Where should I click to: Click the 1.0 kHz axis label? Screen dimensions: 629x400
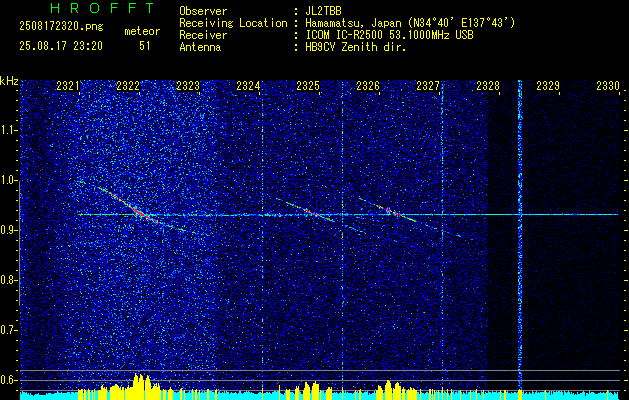(8, 180)
